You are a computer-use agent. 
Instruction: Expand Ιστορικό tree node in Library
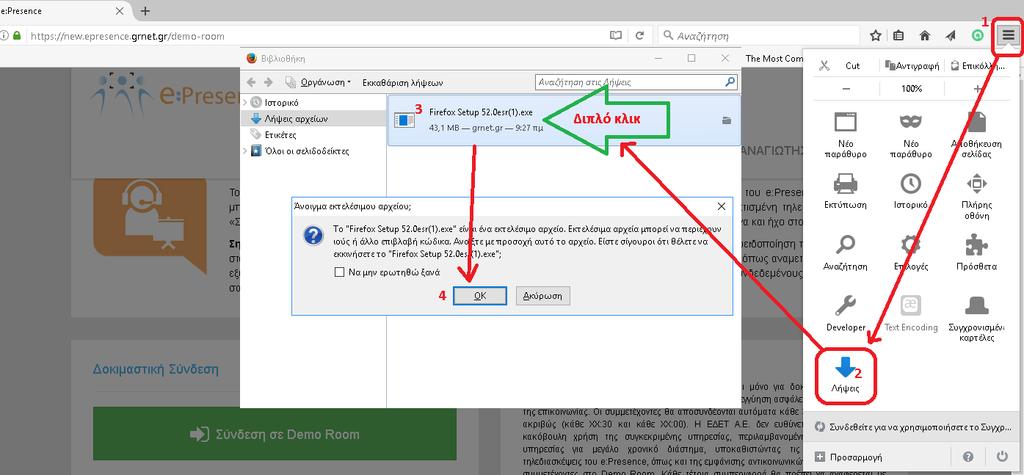pyautogui.click(x=245, y=103)
